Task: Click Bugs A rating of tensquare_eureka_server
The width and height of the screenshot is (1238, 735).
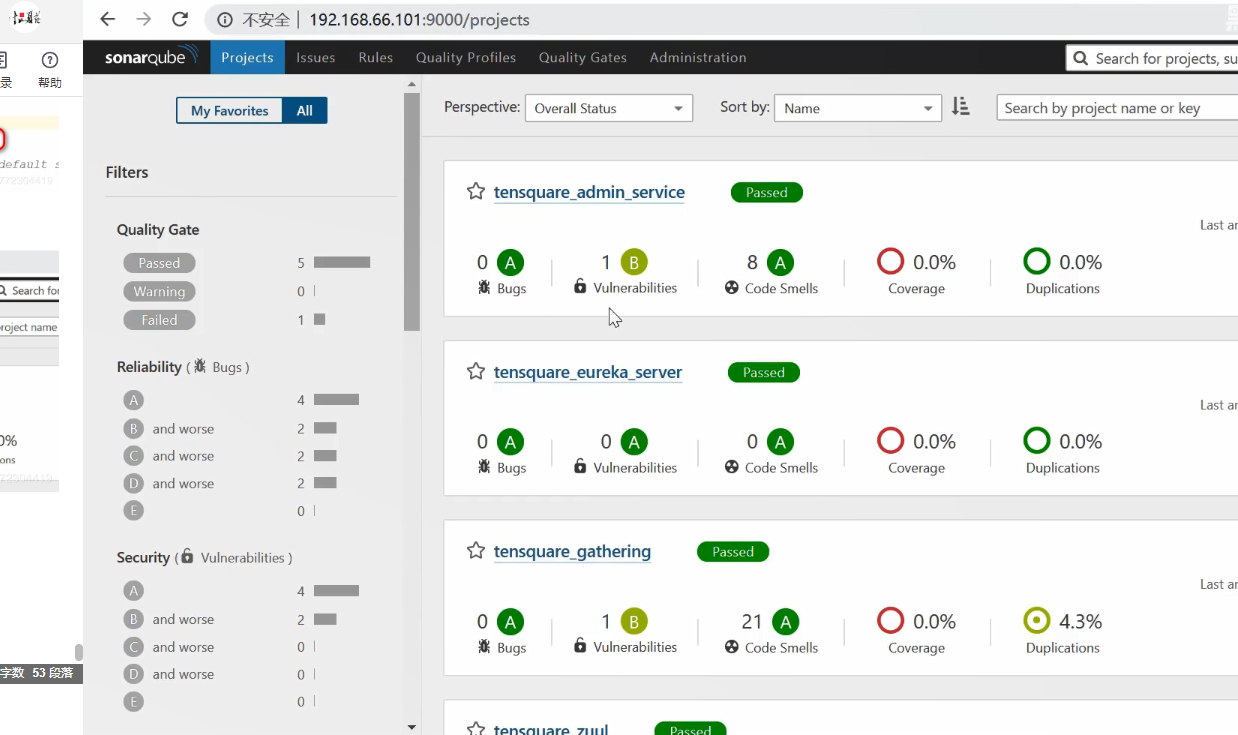Action: click(x=510, y=442)
